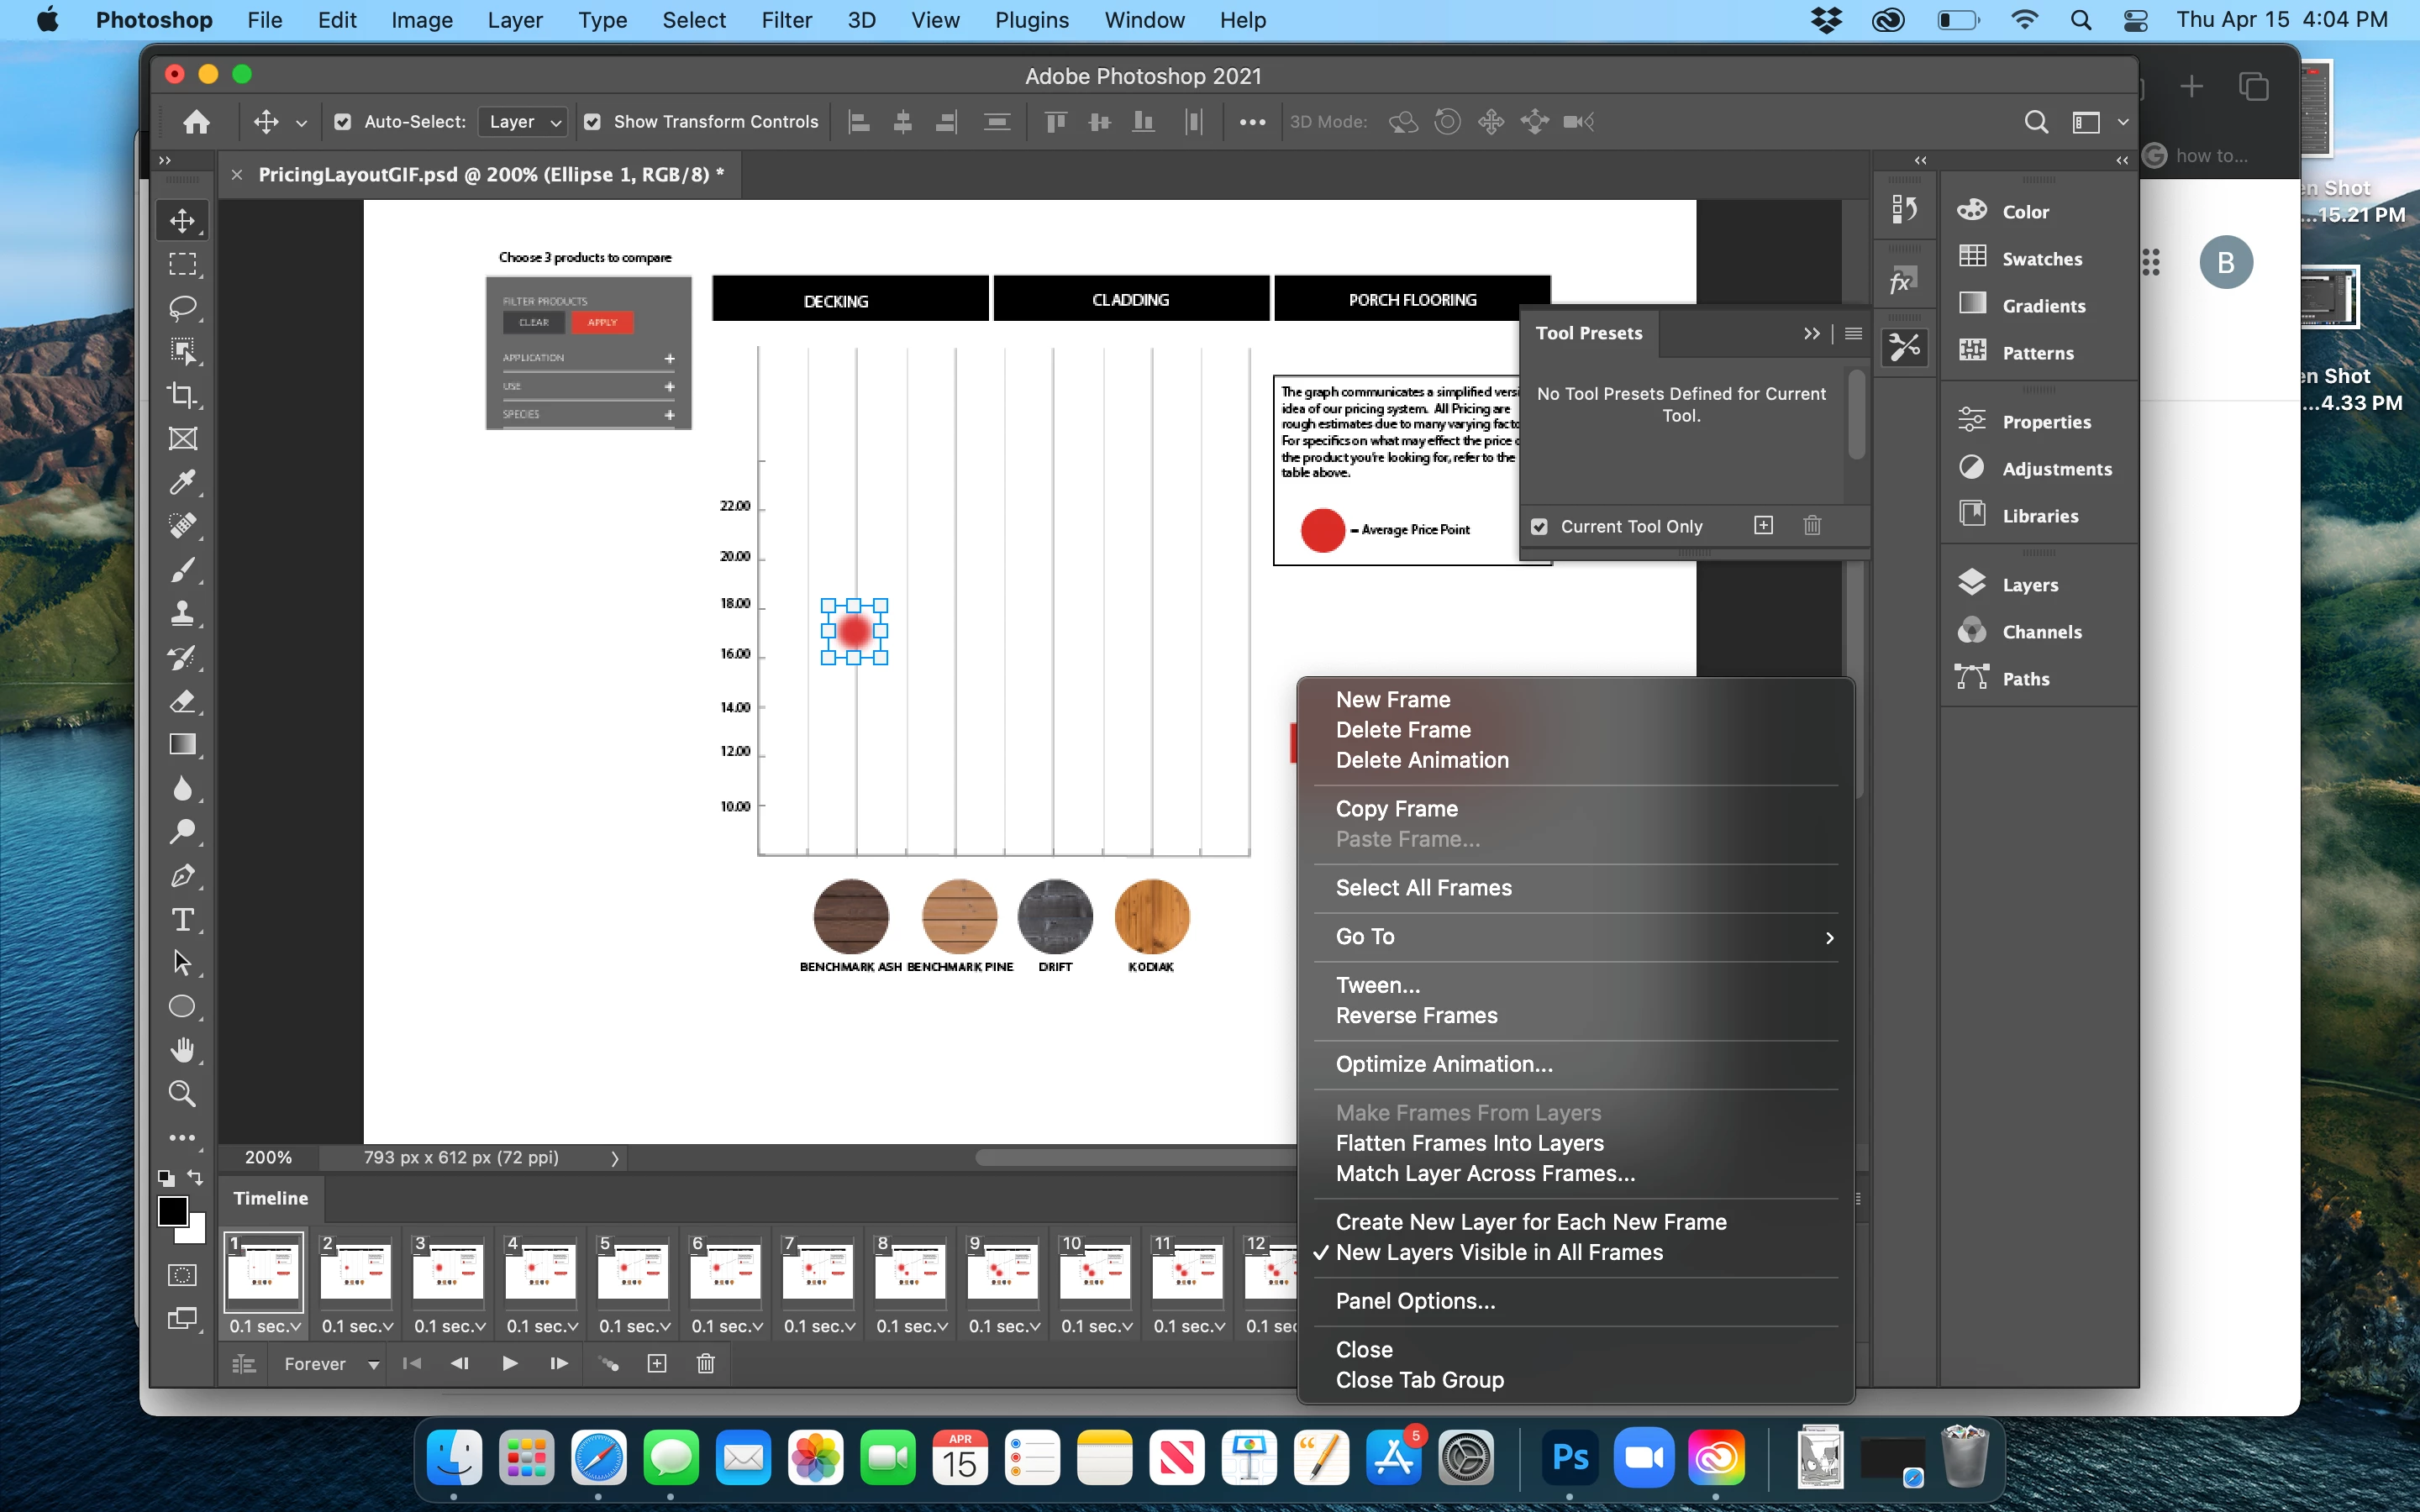Select frame 5 thumbnail in timeline
This screenshot has width=2420, height=1512.
click(633, 1271)
